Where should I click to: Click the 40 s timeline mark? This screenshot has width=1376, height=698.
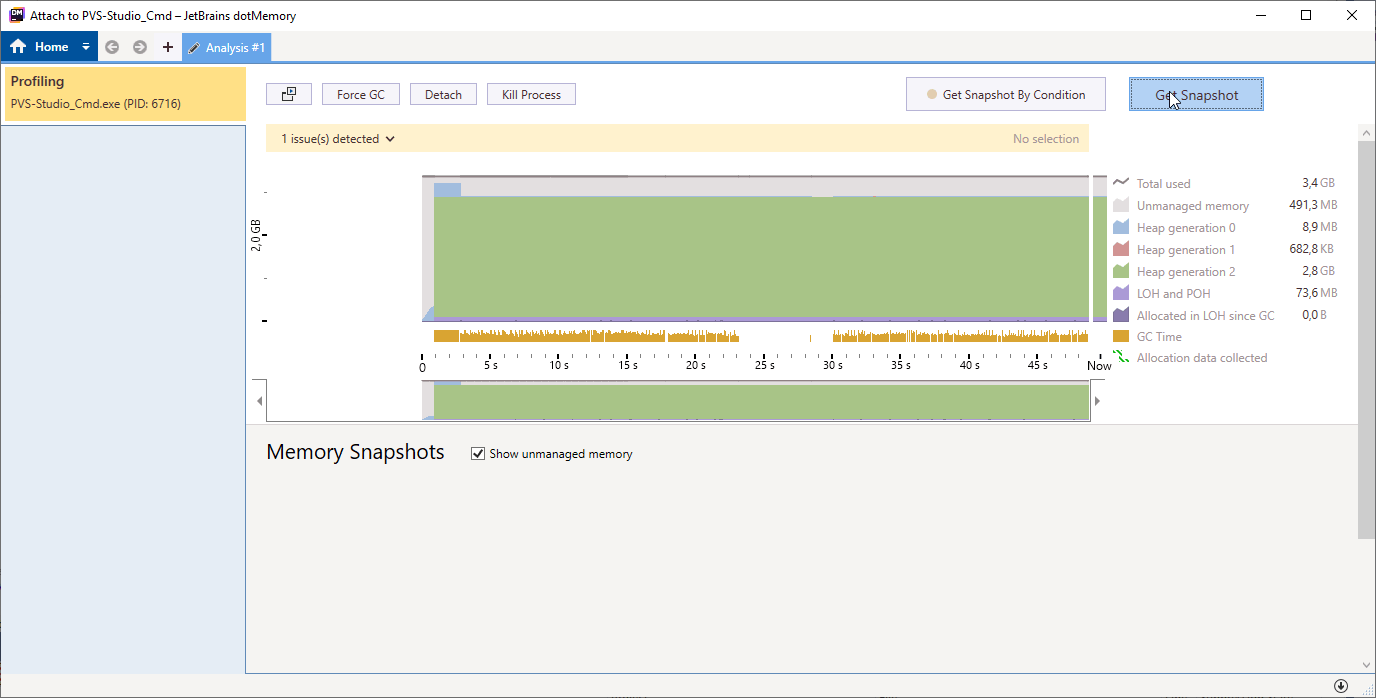(x=969, y=365)
